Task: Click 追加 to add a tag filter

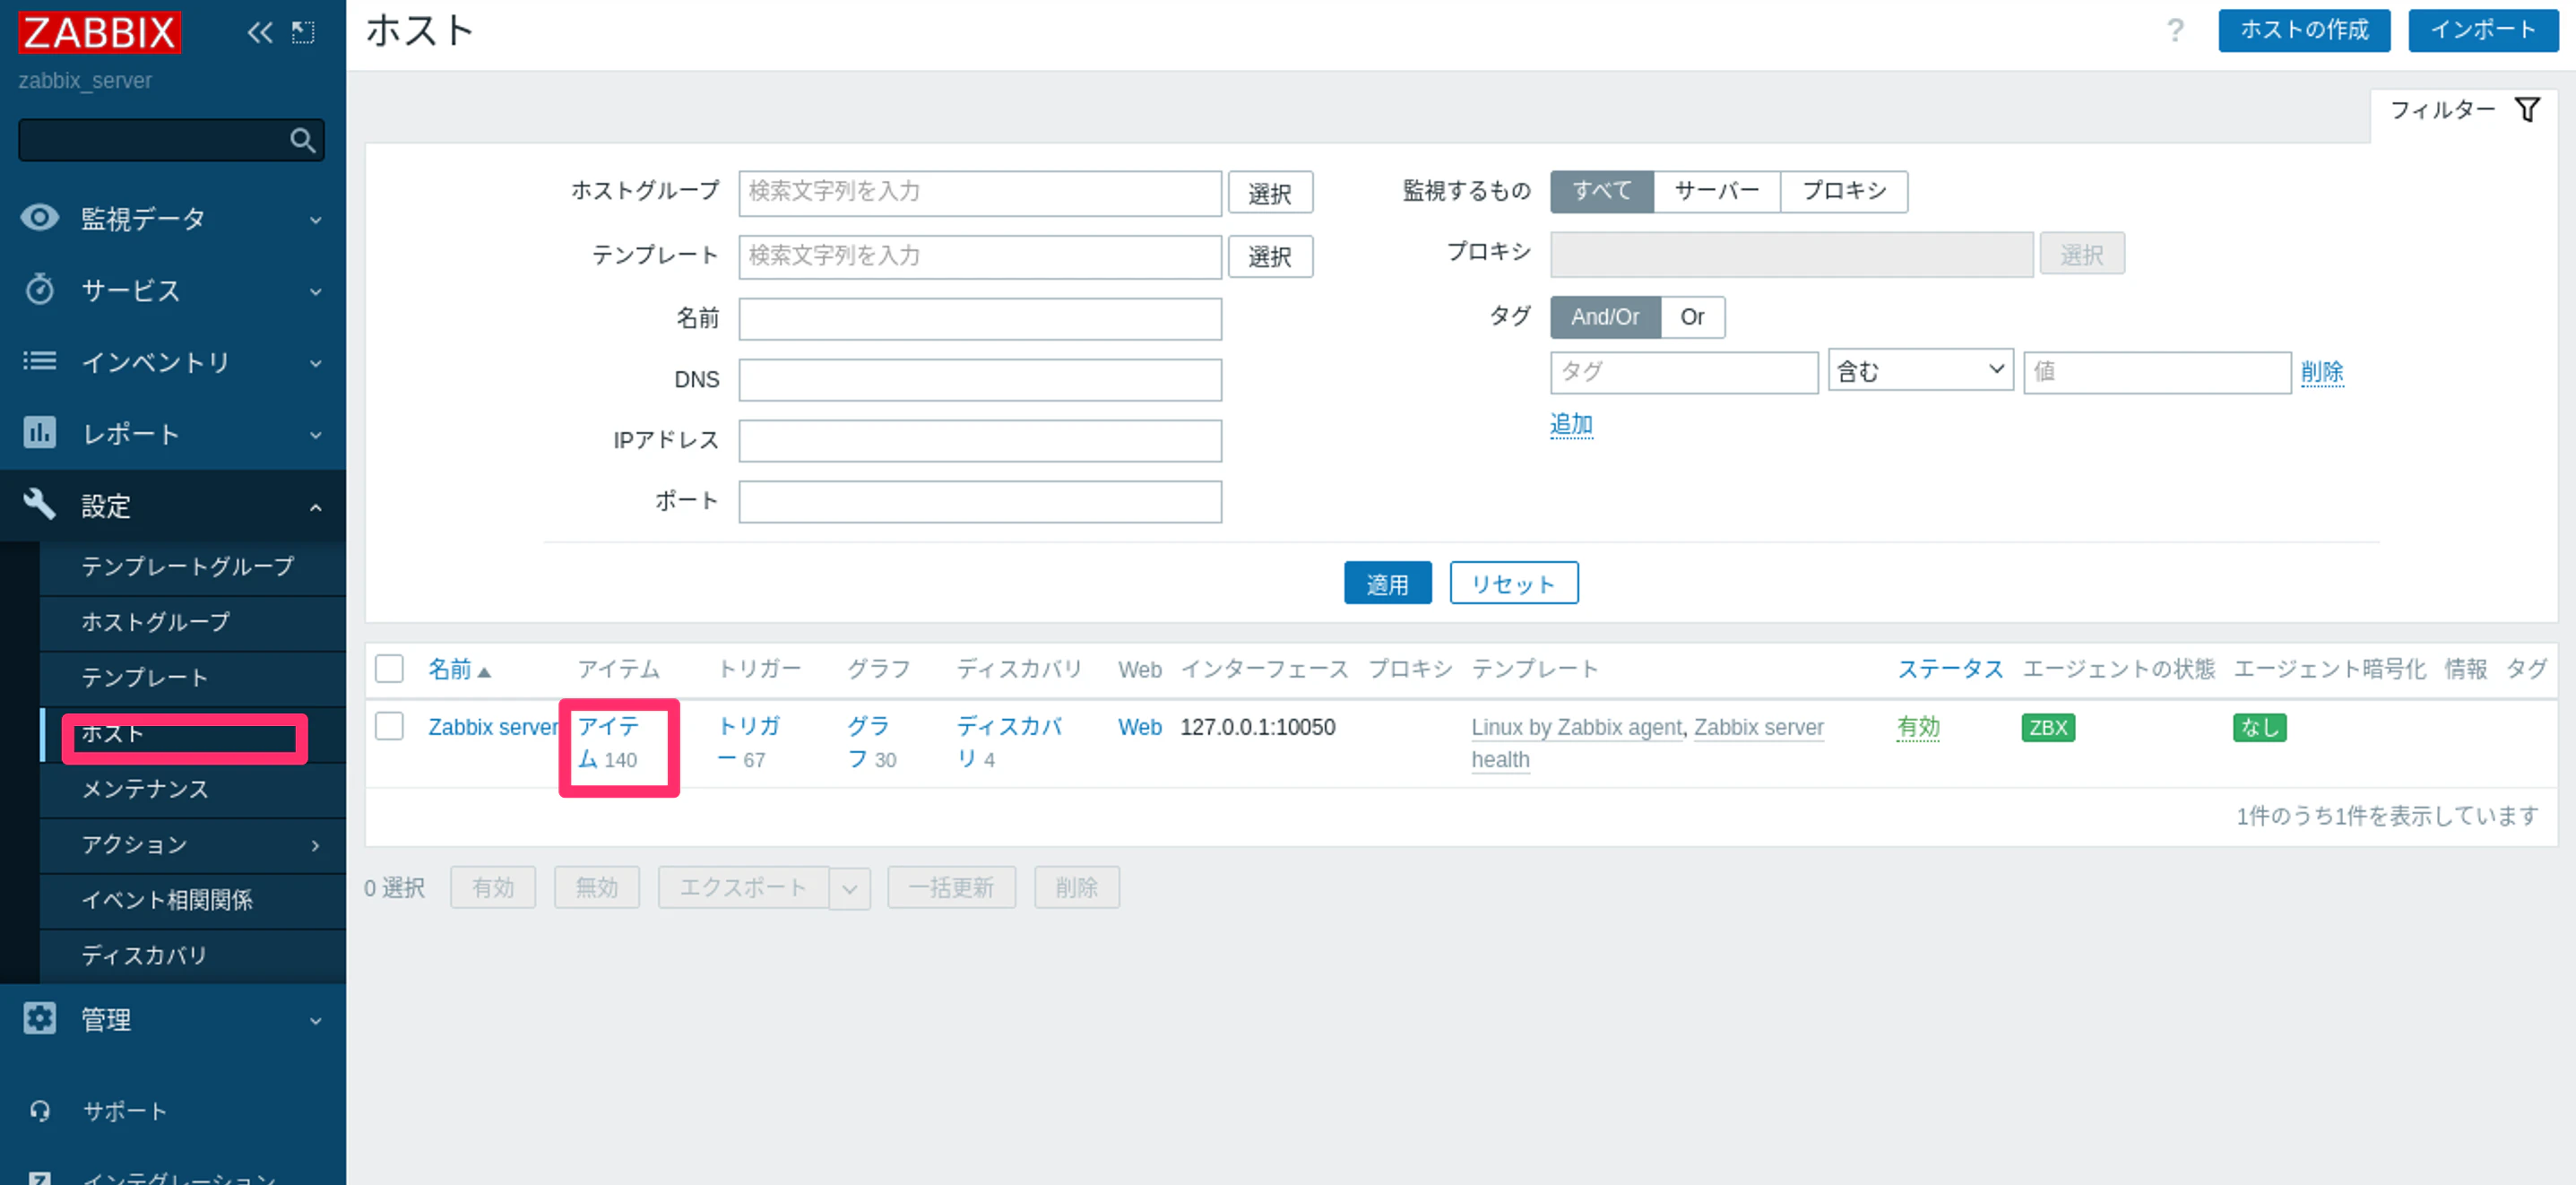Action: click(x=1571, y=424)
